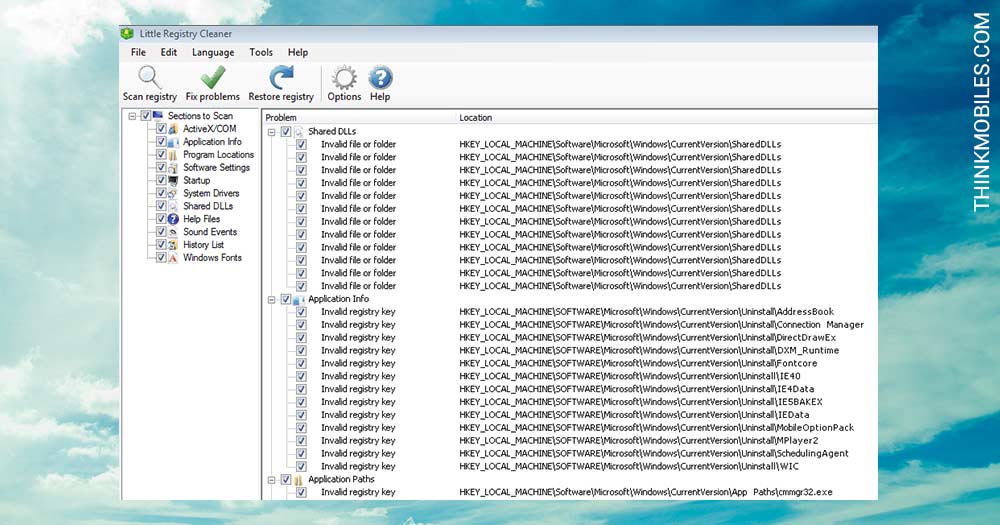Select Shared DLLs icon in sidebar

click(173, 206)
